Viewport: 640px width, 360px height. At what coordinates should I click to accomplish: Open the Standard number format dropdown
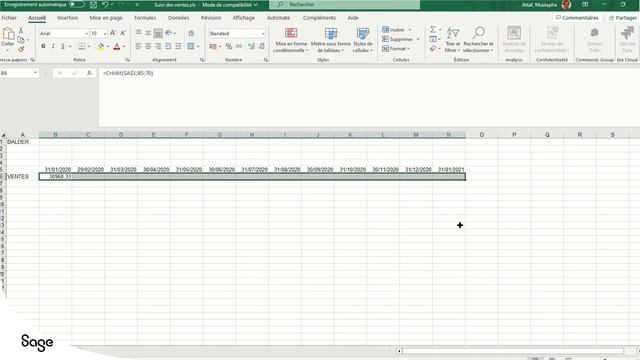pos(263,33)
